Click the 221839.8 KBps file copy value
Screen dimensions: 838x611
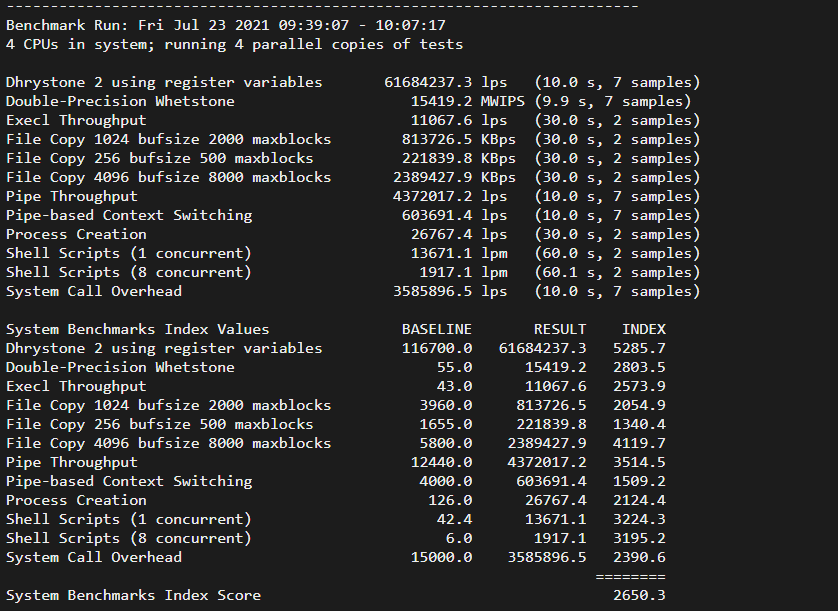459,158
